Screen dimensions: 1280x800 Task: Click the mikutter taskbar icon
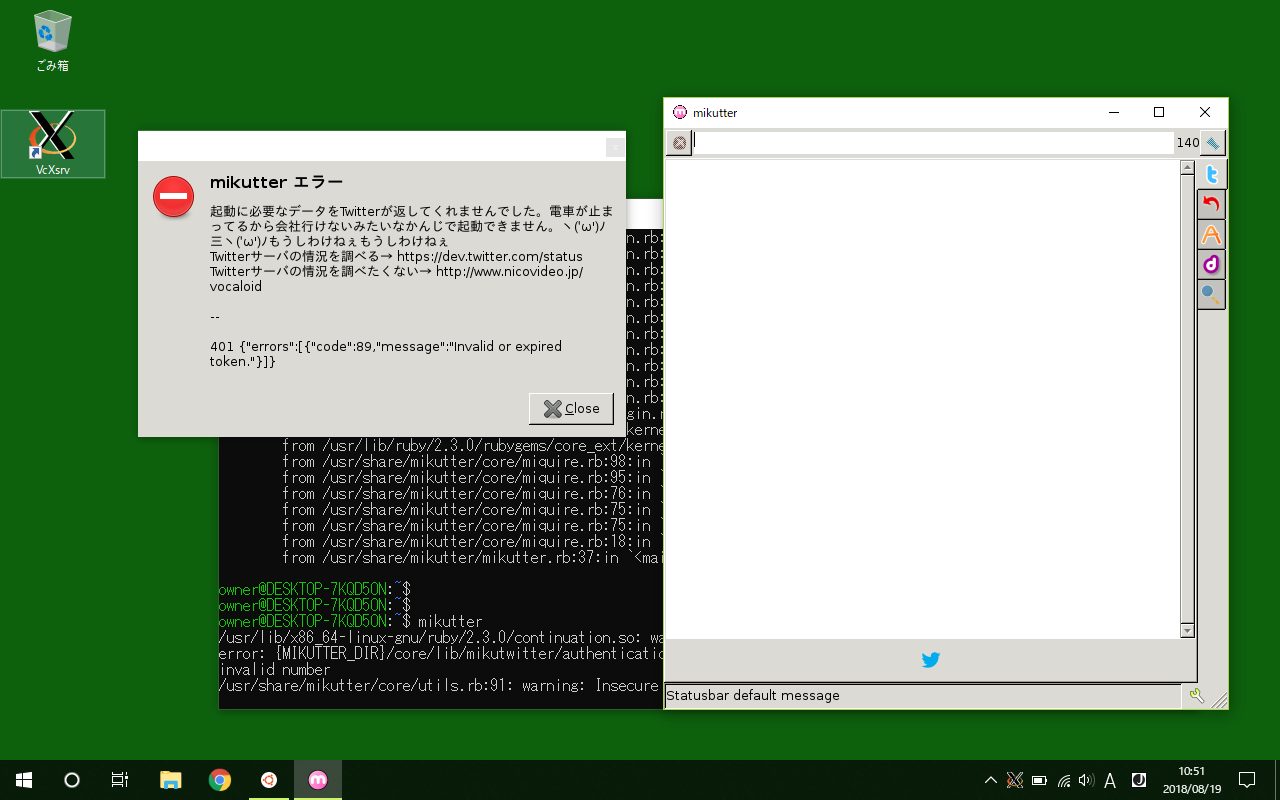point(318,780)
